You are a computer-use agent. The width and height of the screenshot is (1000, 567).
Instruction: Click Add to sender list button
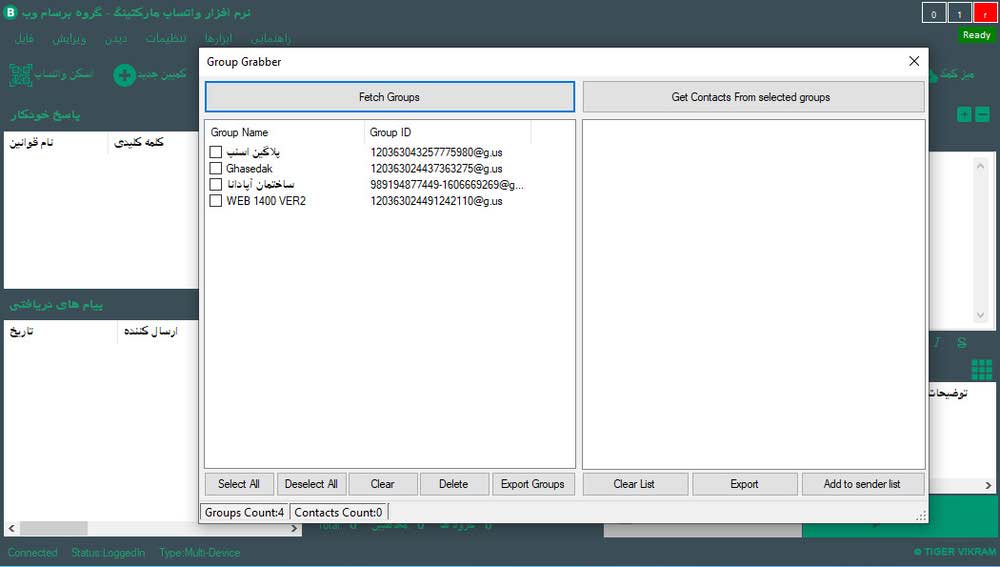pos(861,484)
